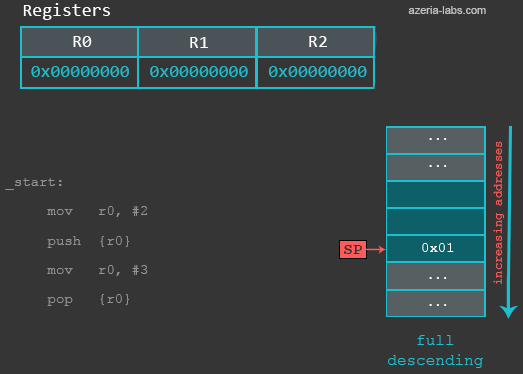
Task: Select the R1 register header cell
Action: [197, 42]
